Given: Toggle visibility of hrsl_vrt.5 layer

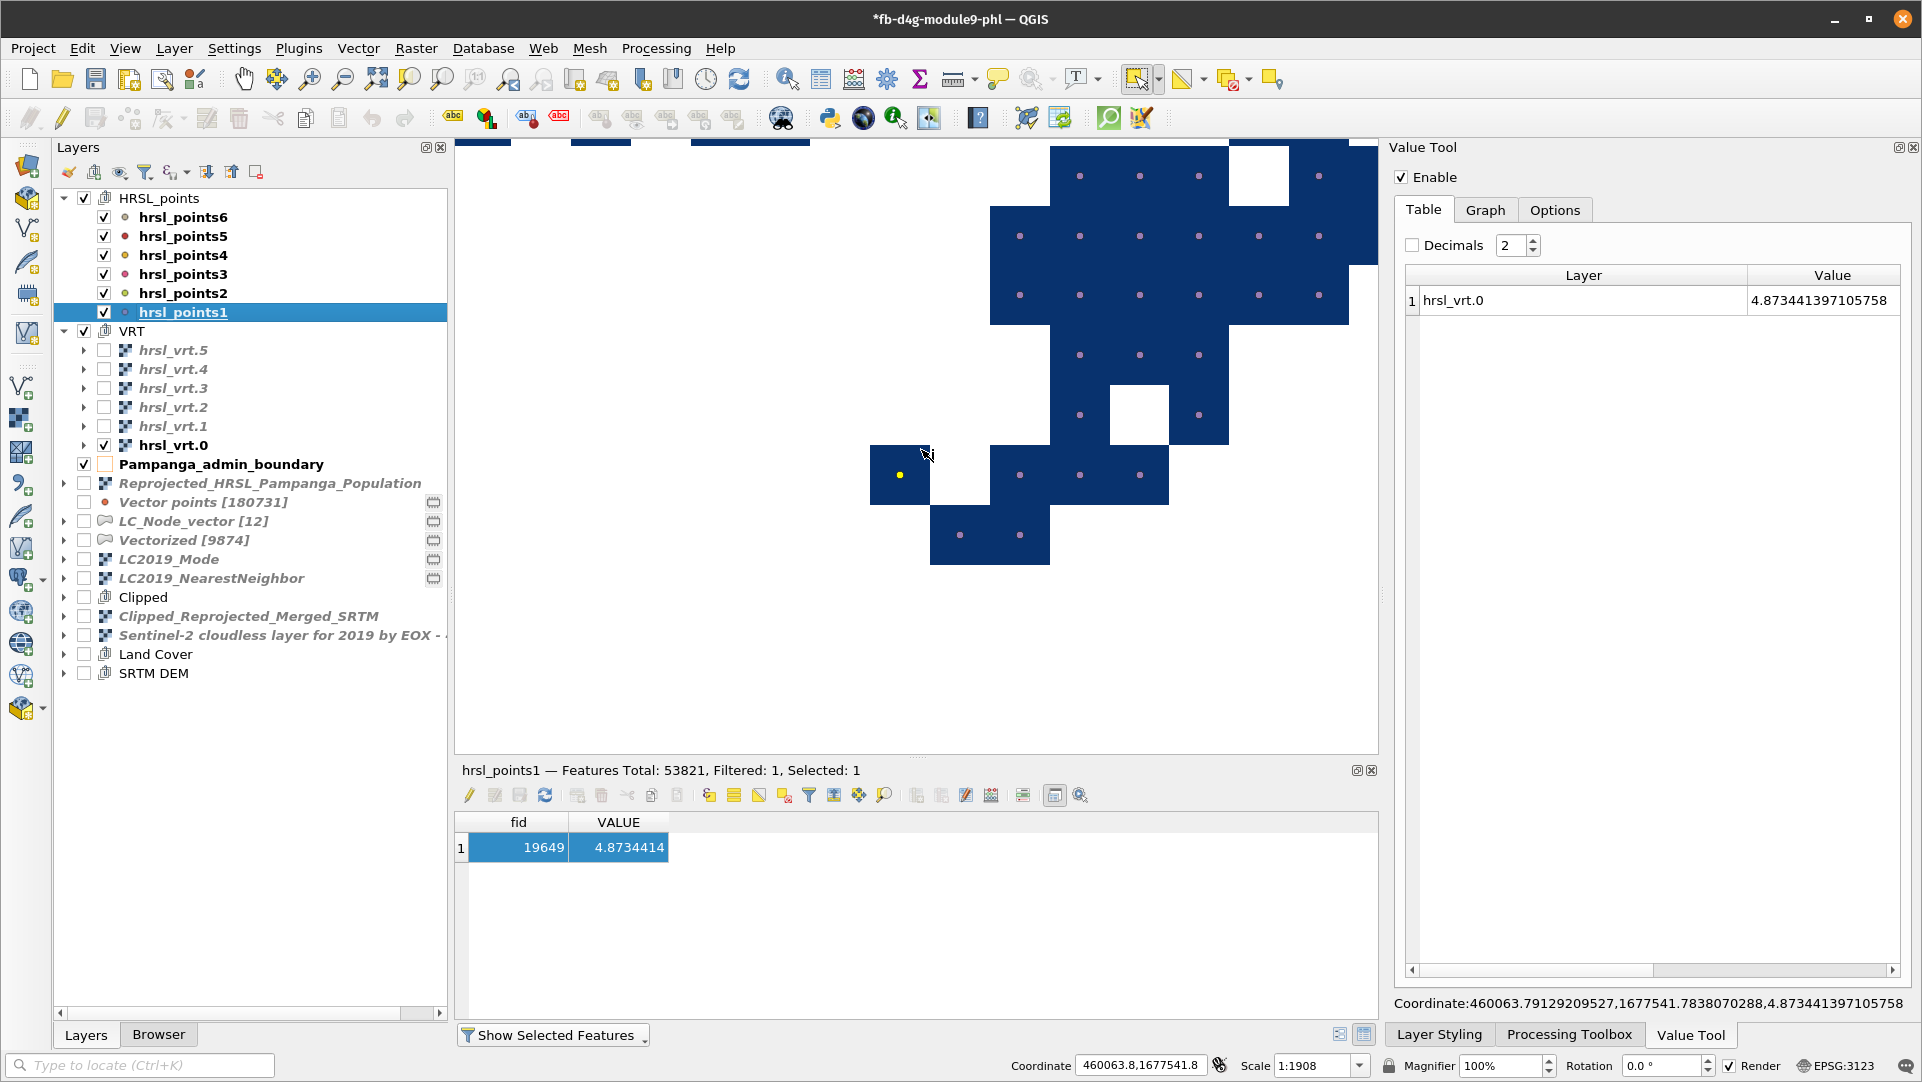Looking at the screenshot, I should [x=104, y=350].
